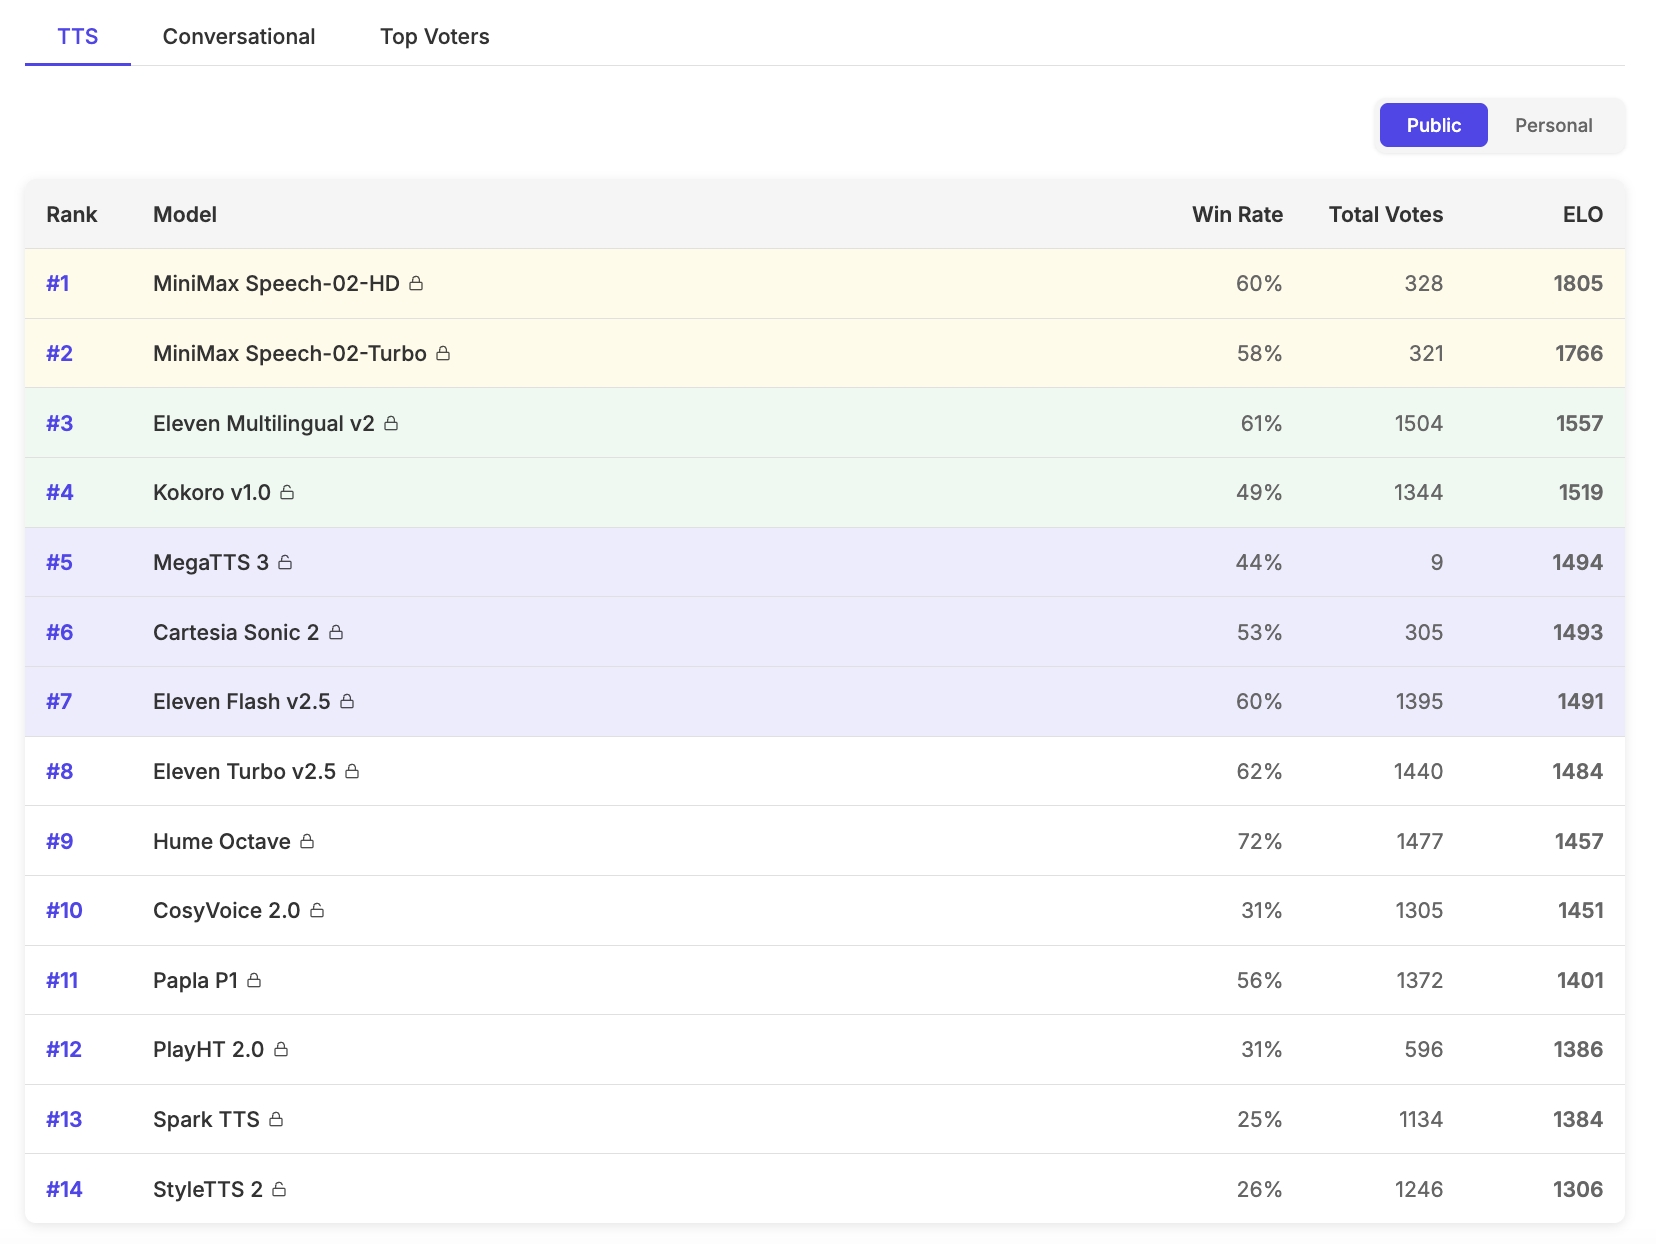The height and width of the screenshot is (1244, 1656).
Task: Click lock icon next to Papla P1
Action: tap(254, 980)
